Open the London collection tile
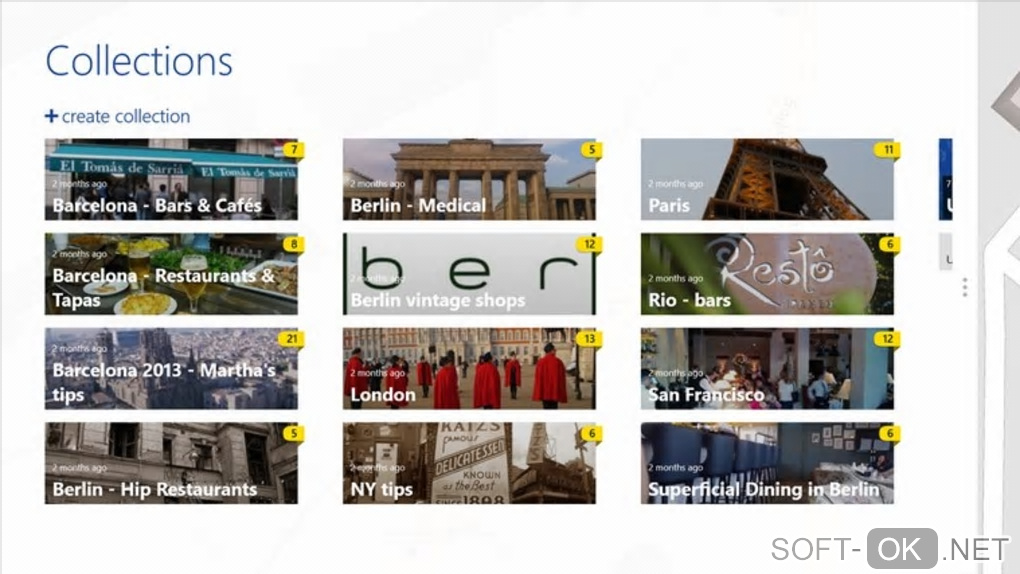The image size is (1020, 574). click(469, 368)
